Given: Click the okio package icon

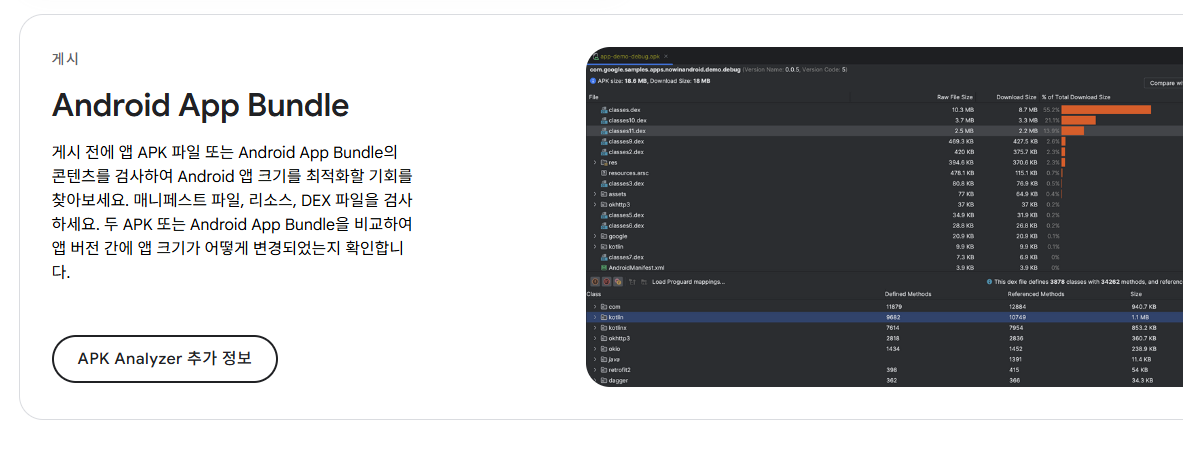Looking at the screenshot, I should pos(604,349).
